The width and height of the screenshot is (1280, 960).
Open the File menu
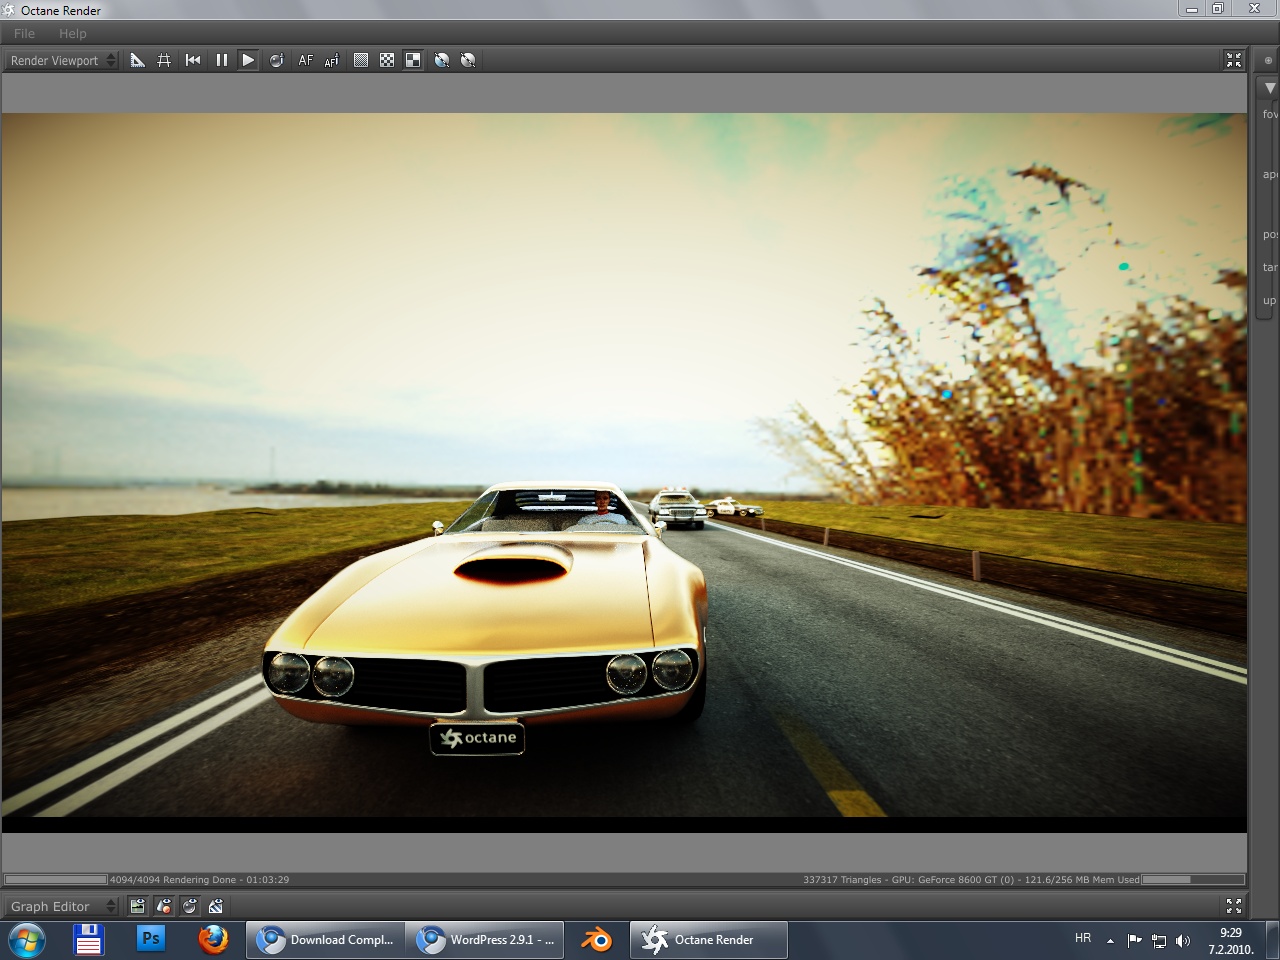click(x=24, y=33)
